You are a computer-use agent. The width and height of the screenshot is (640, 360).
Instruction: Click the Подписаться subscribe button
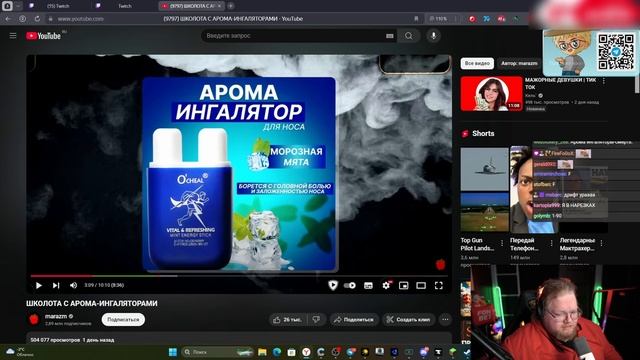click(x=123, y=320)
